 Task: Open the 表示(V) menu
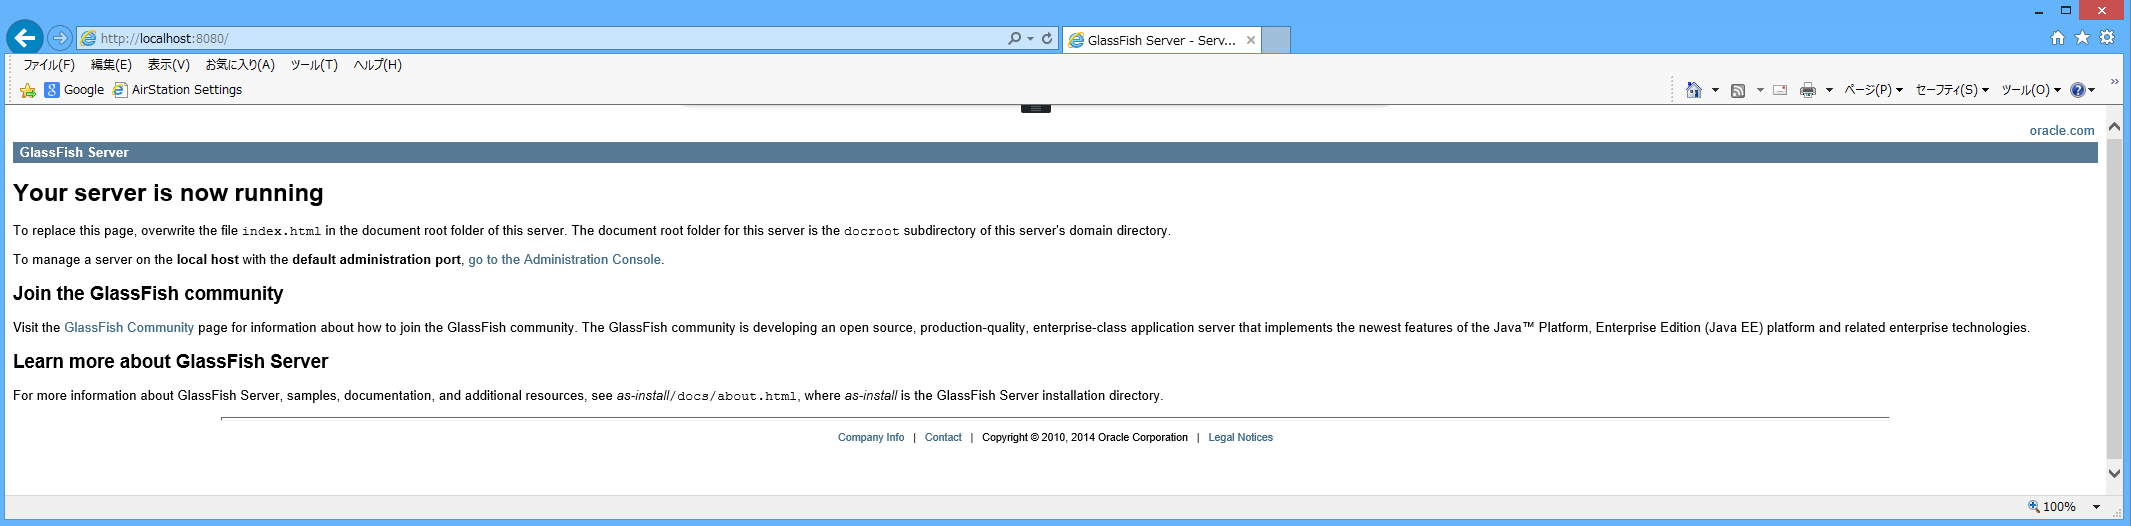click(168, 65)
